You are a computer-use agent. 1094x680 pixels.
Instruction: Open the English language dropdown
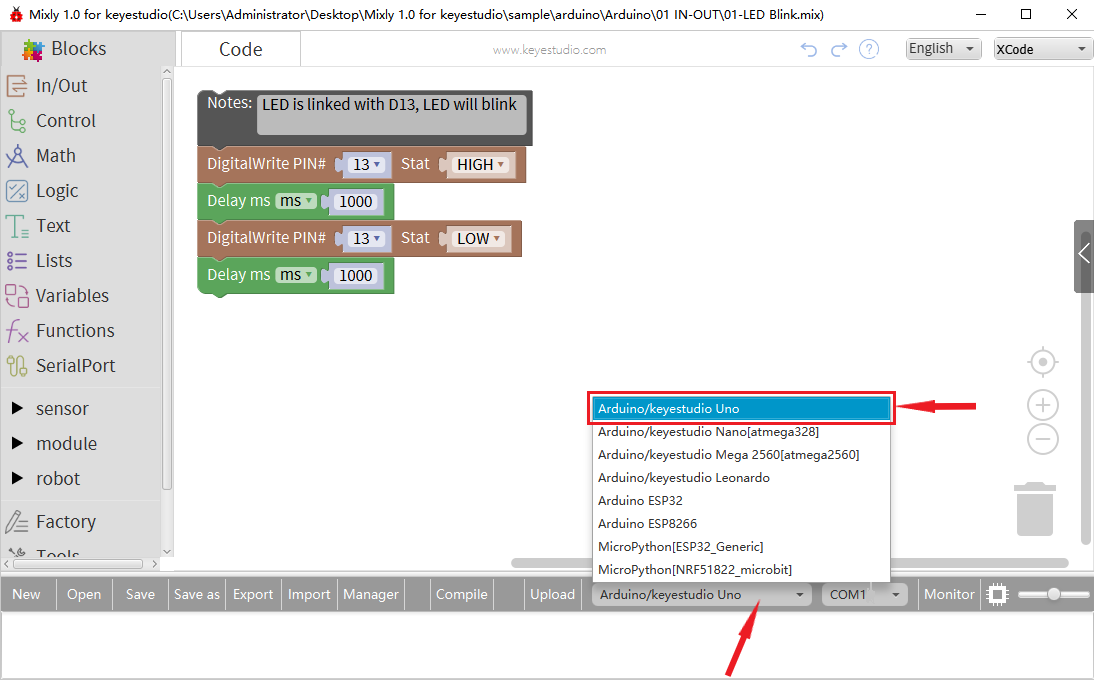click(943, 49)
